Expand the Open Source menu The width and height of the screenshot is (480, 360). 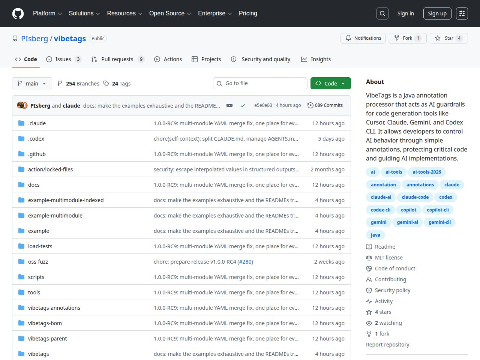pyautogui.click(x=170, y=13)
